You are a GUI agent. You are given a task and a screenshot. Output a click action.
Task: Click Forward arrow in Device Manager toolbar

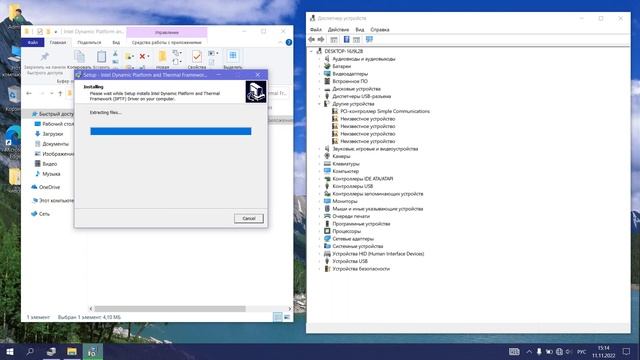click(x=321, y=40)
